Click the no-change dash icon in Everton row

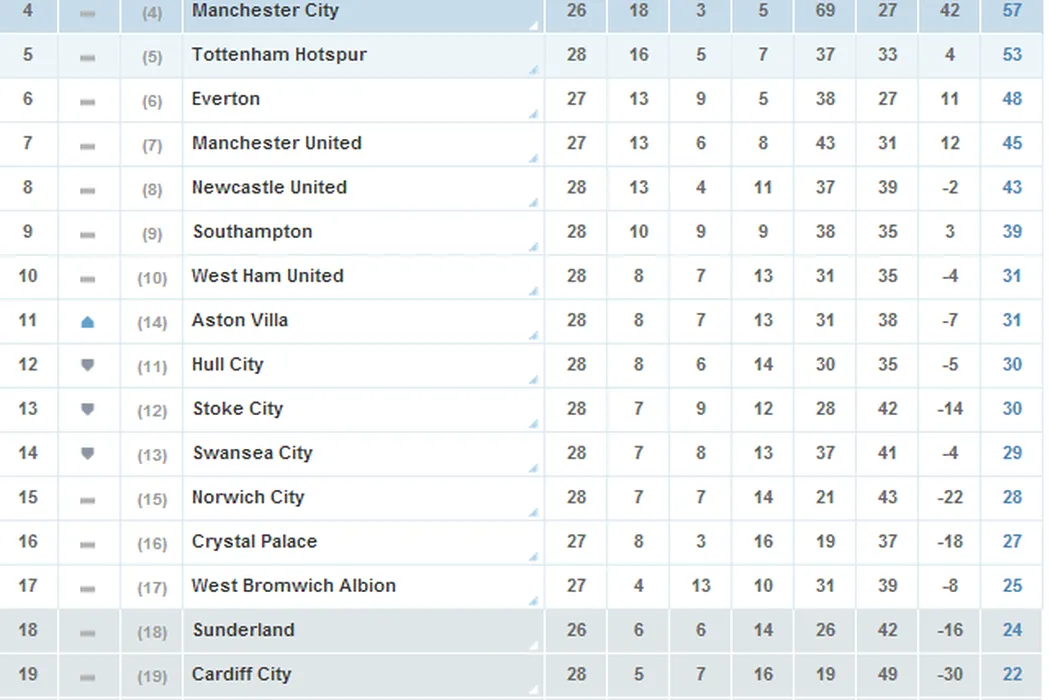[87, 102]
